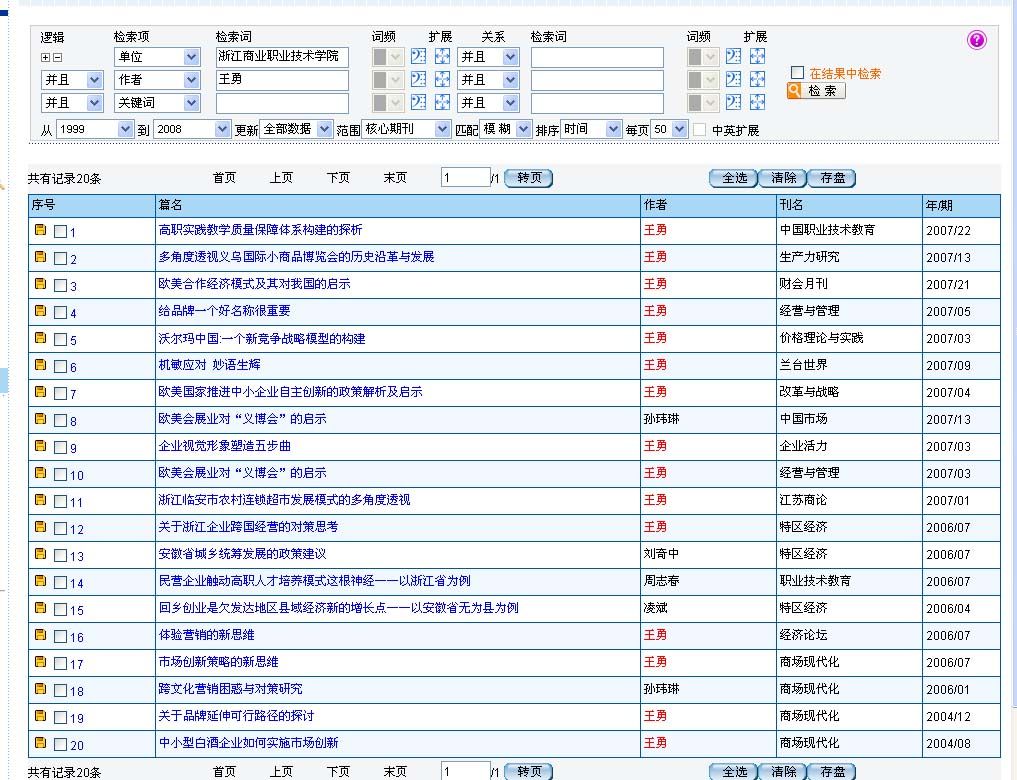Open the 并且 logic dropdown beside 作者
1017x780 pixels.
pyautogui.click(x=72, y=80)
